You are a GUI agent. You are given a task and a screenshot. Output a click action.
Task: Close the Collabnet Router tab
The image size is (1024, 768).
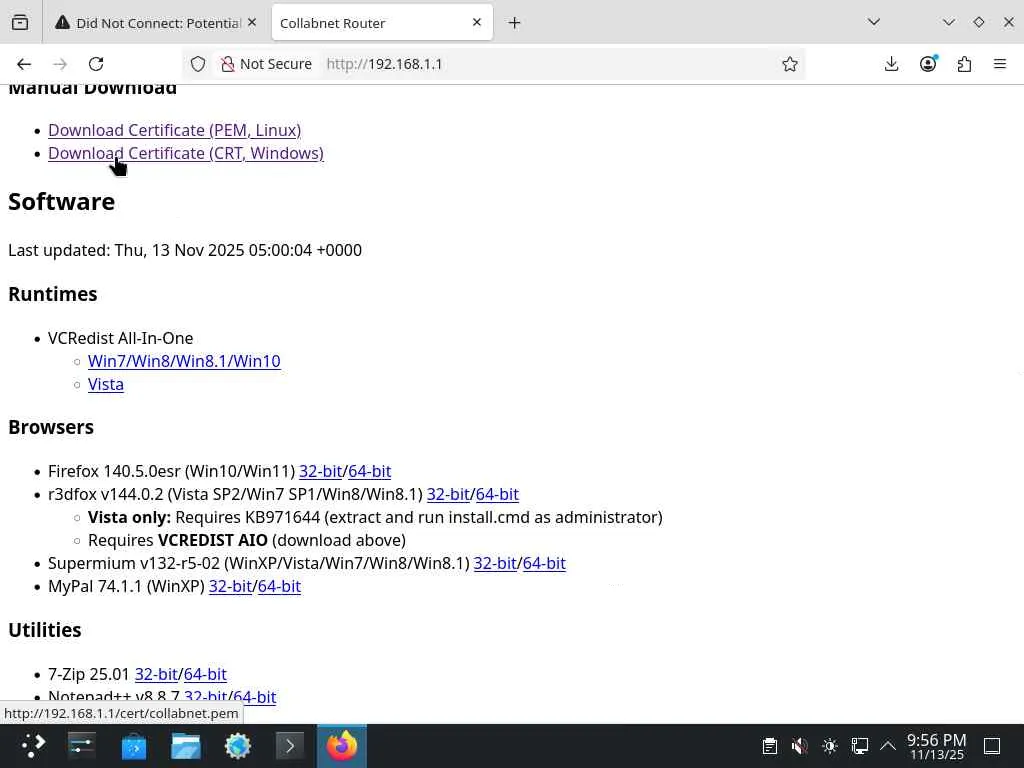[x=477, y=22]
